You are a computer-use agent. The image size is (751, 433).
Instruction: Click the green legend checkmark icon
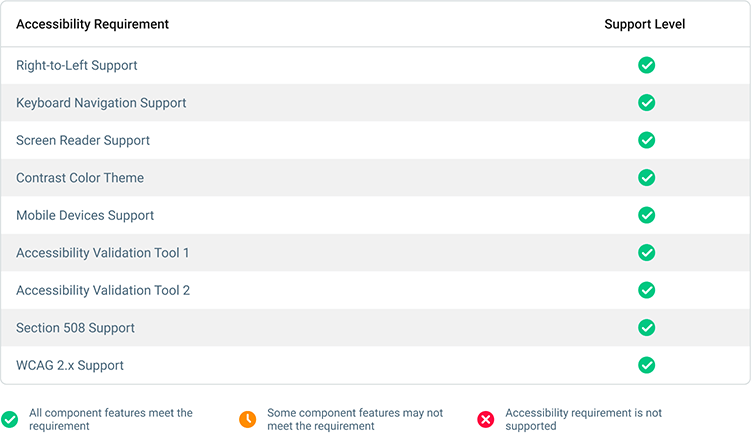click(x=10, y=419)
